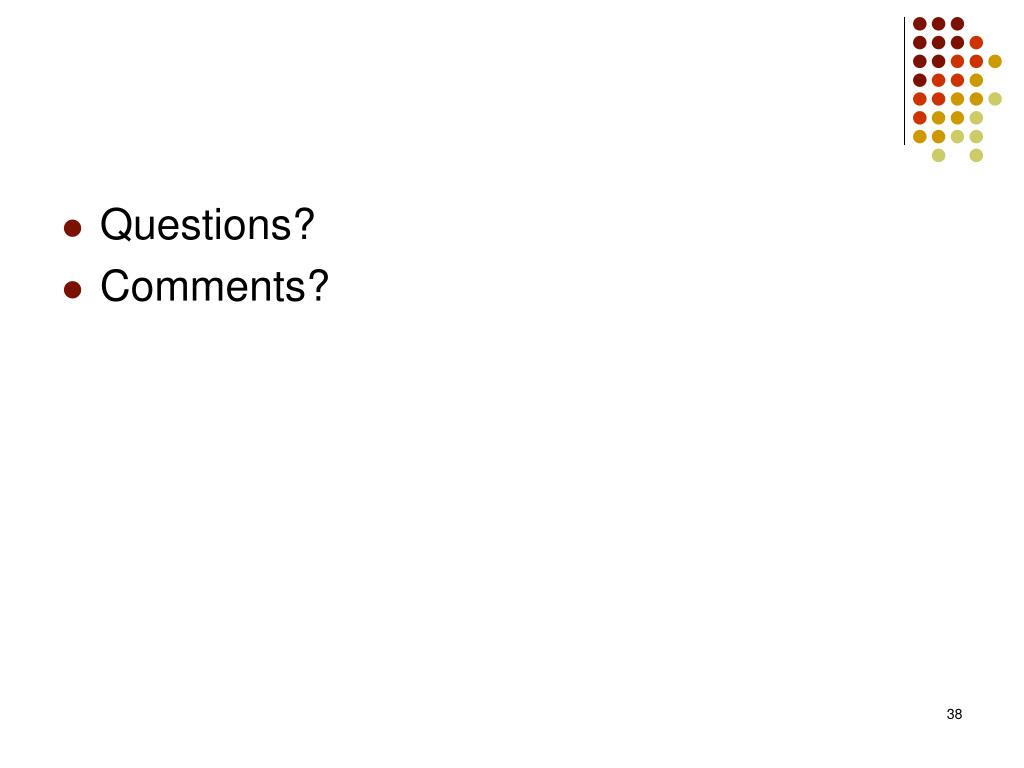Click the right pale dot in the bottom row
The width and height of the screenshot is (1024, 768).
tap(976, 155)
